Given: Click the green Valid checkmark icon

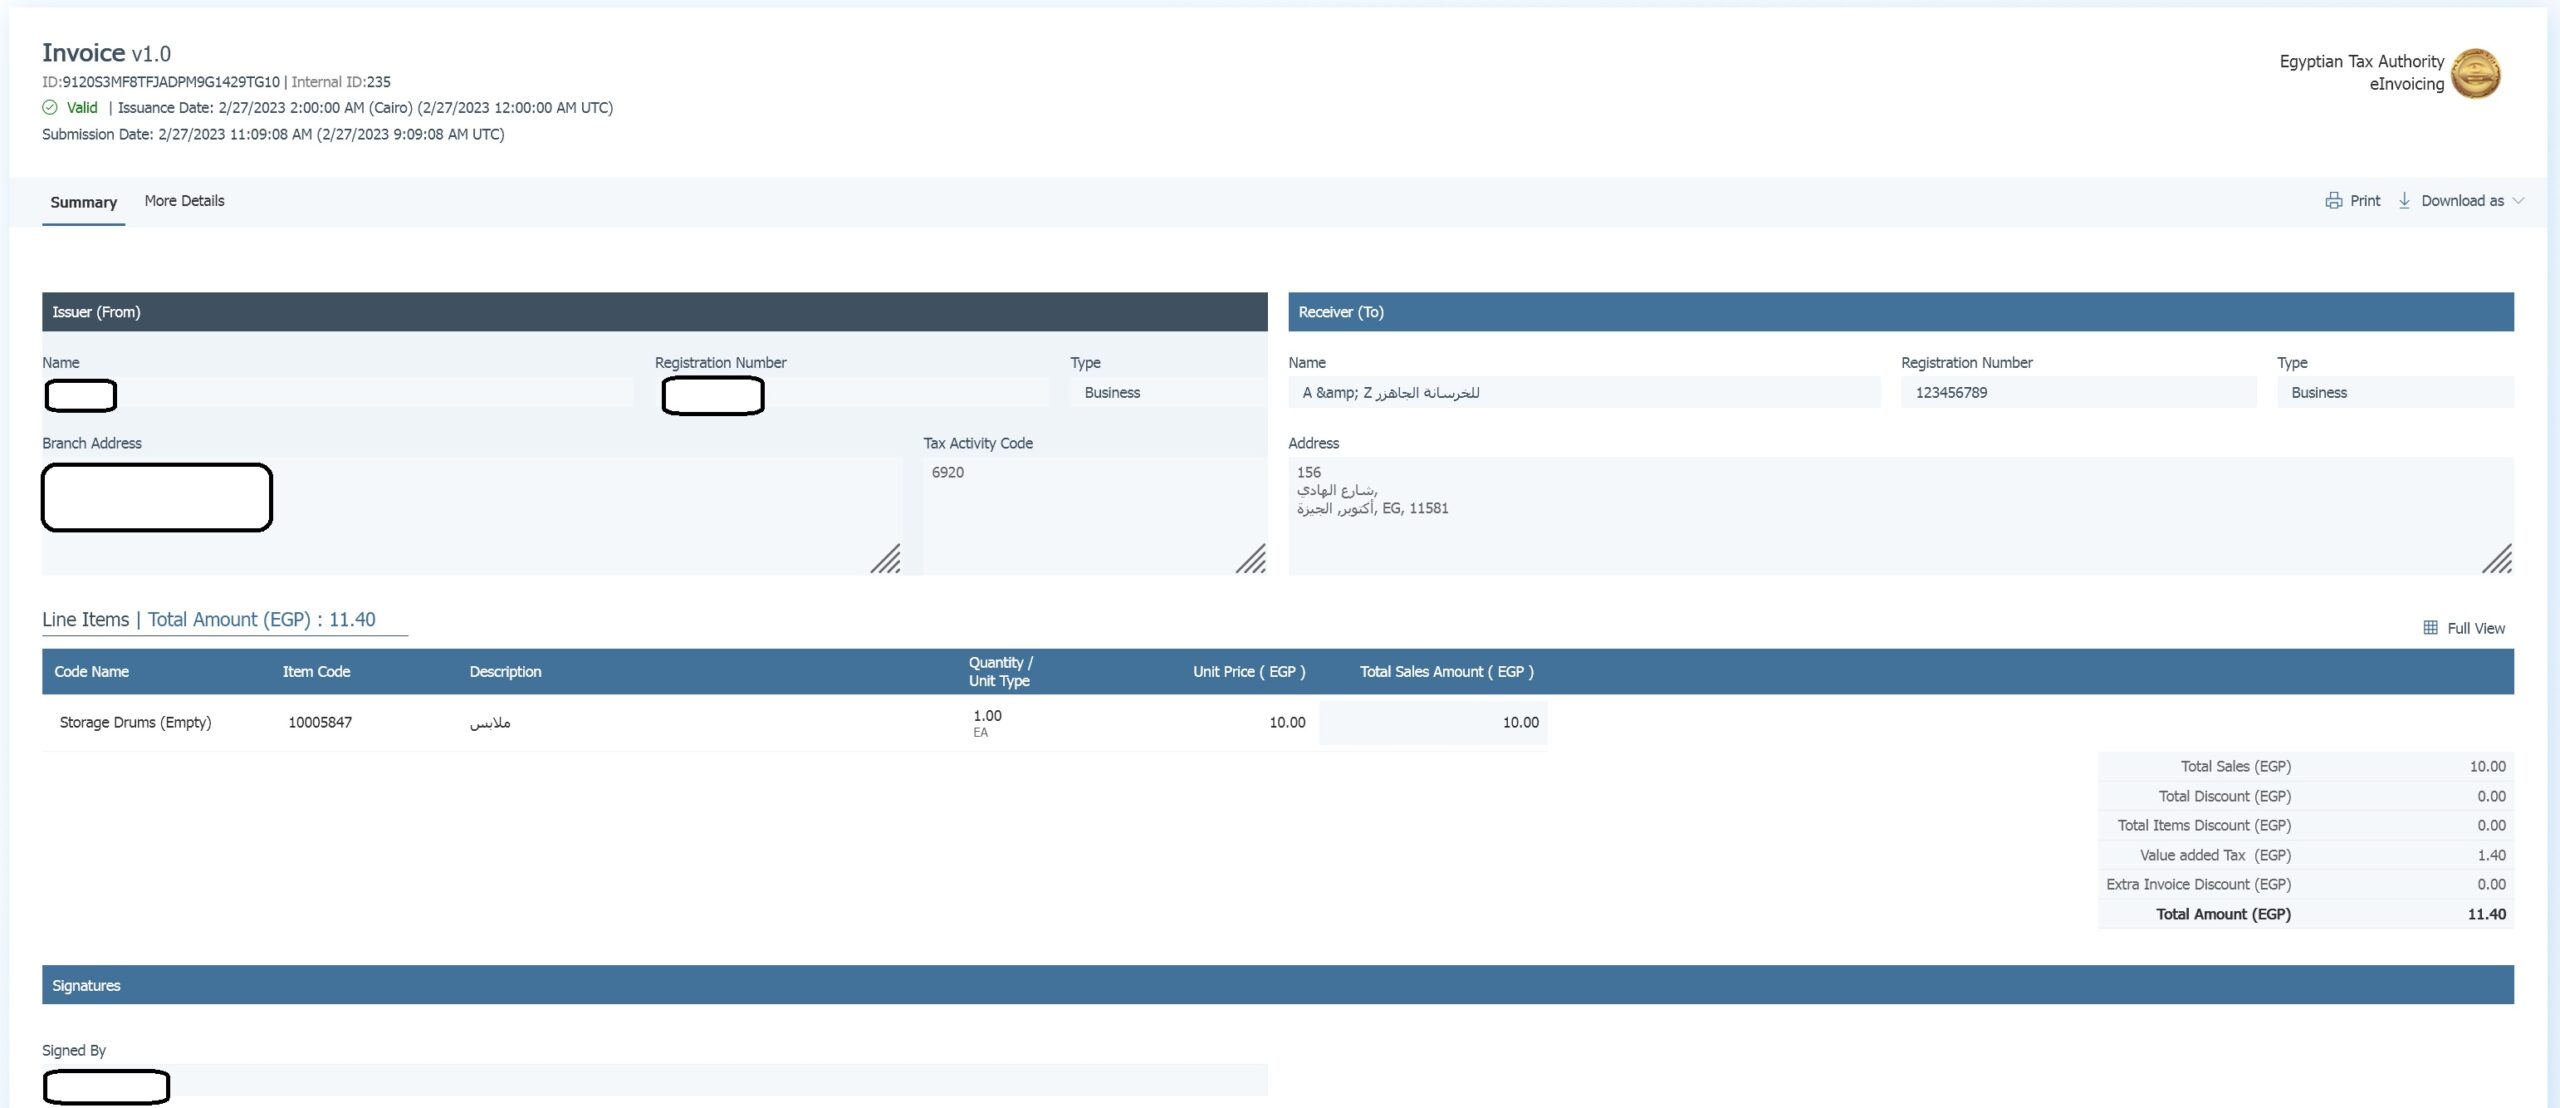Looking at the screenshot, I should pyautogui.click(x=49, y=107).
